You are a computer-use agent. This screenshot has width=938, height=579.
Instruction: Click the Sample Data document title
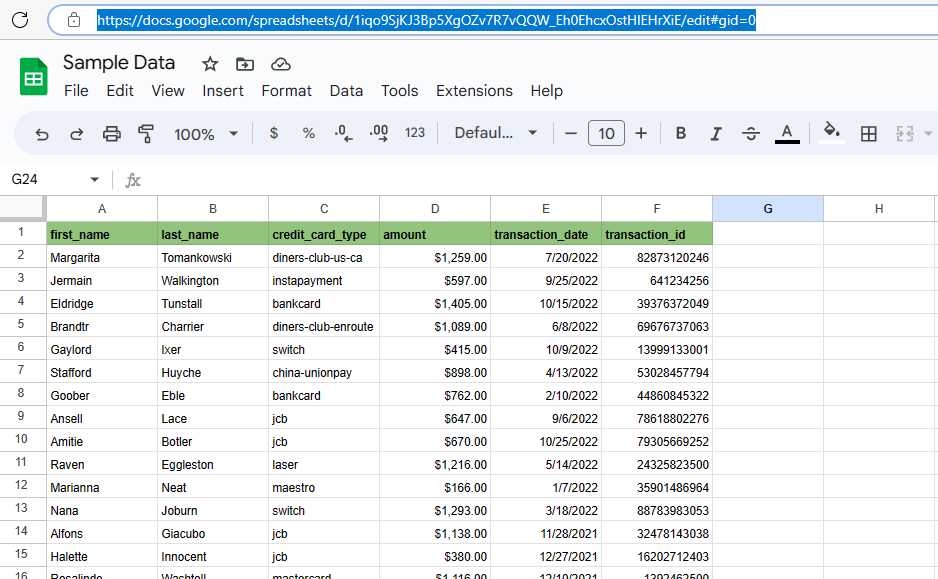(x=119, y=63)
